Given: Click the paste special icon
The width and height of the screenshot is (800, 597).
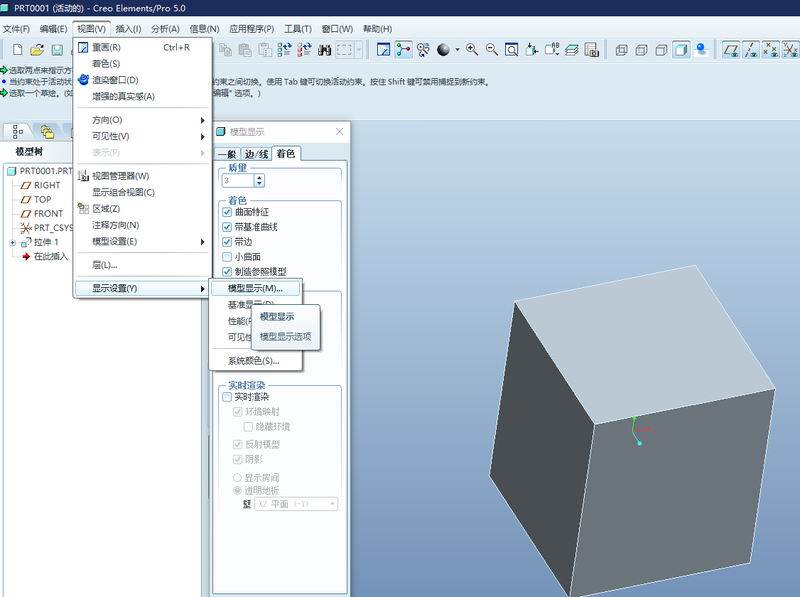Looking at the screenshot, I should coord(265,49).
